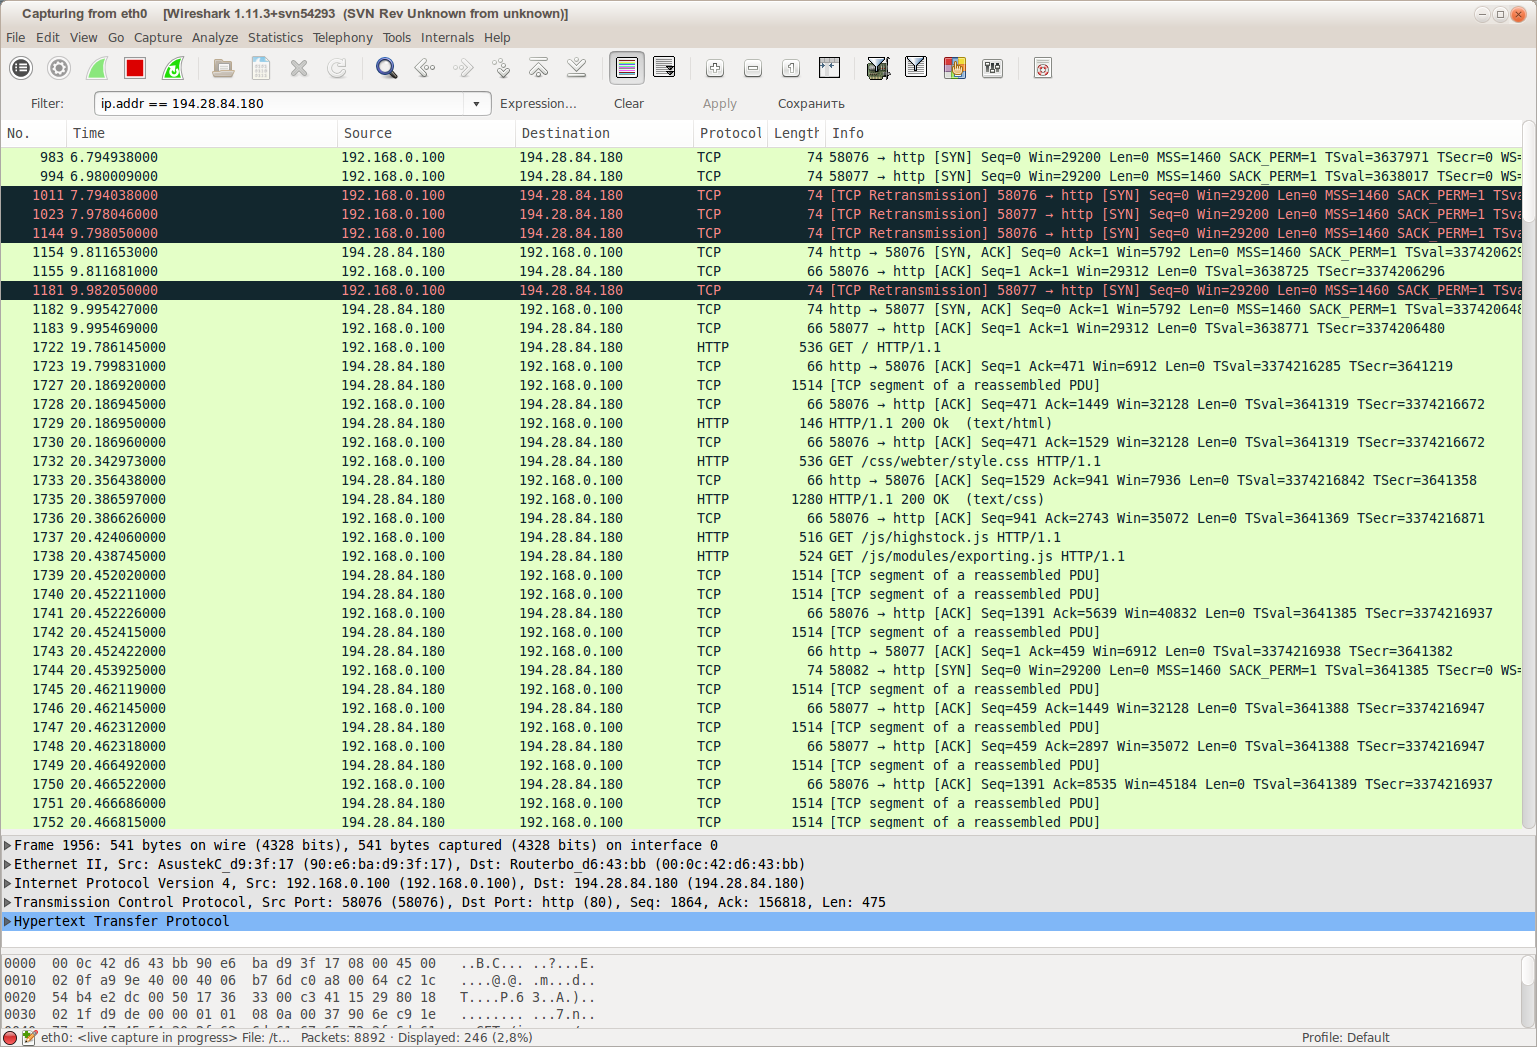Image resolution: width=1537 pixels, height=1047 pixels.
Task: Select packet 1737 GET /js/highstock.js
Action: (x=761, y=537)
